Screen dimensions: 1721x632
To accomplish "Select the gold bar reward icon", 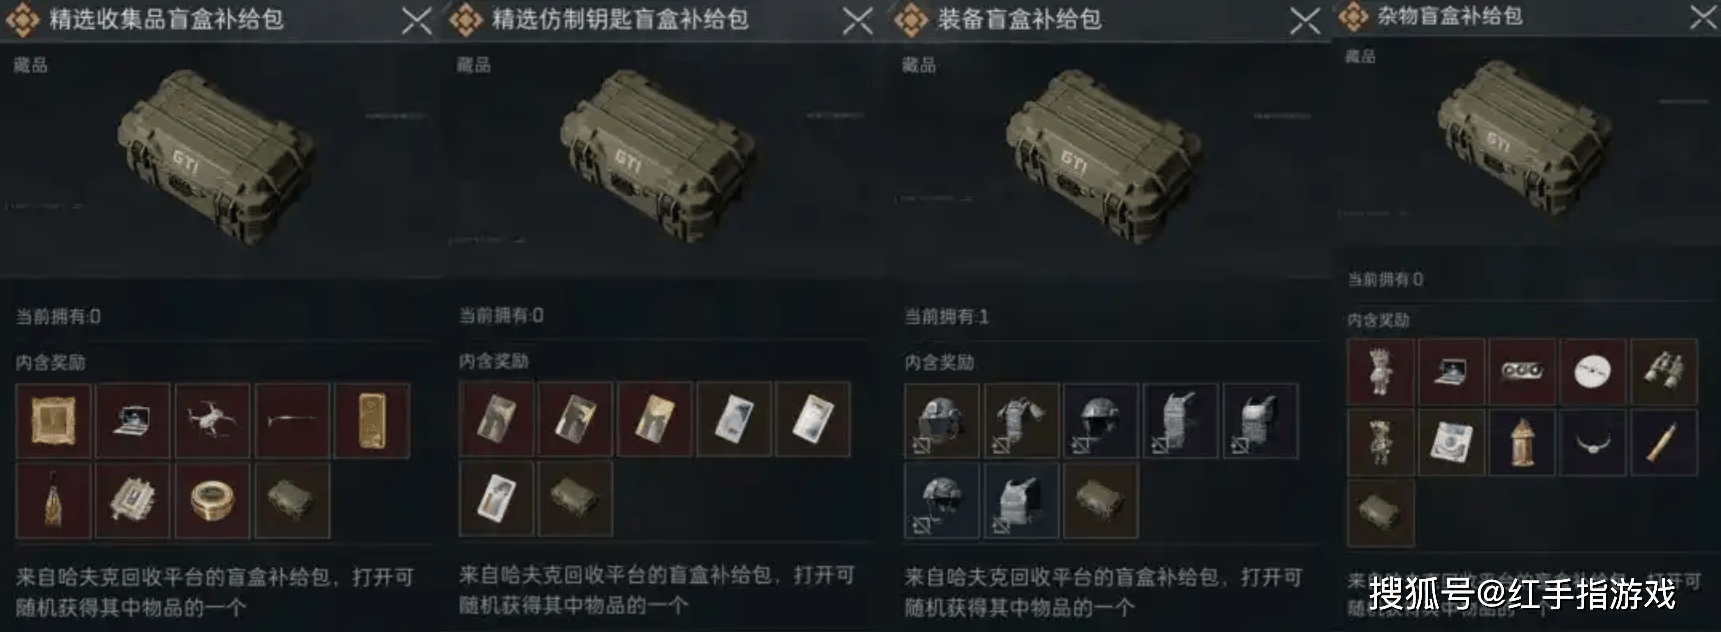I will (372, 420).
